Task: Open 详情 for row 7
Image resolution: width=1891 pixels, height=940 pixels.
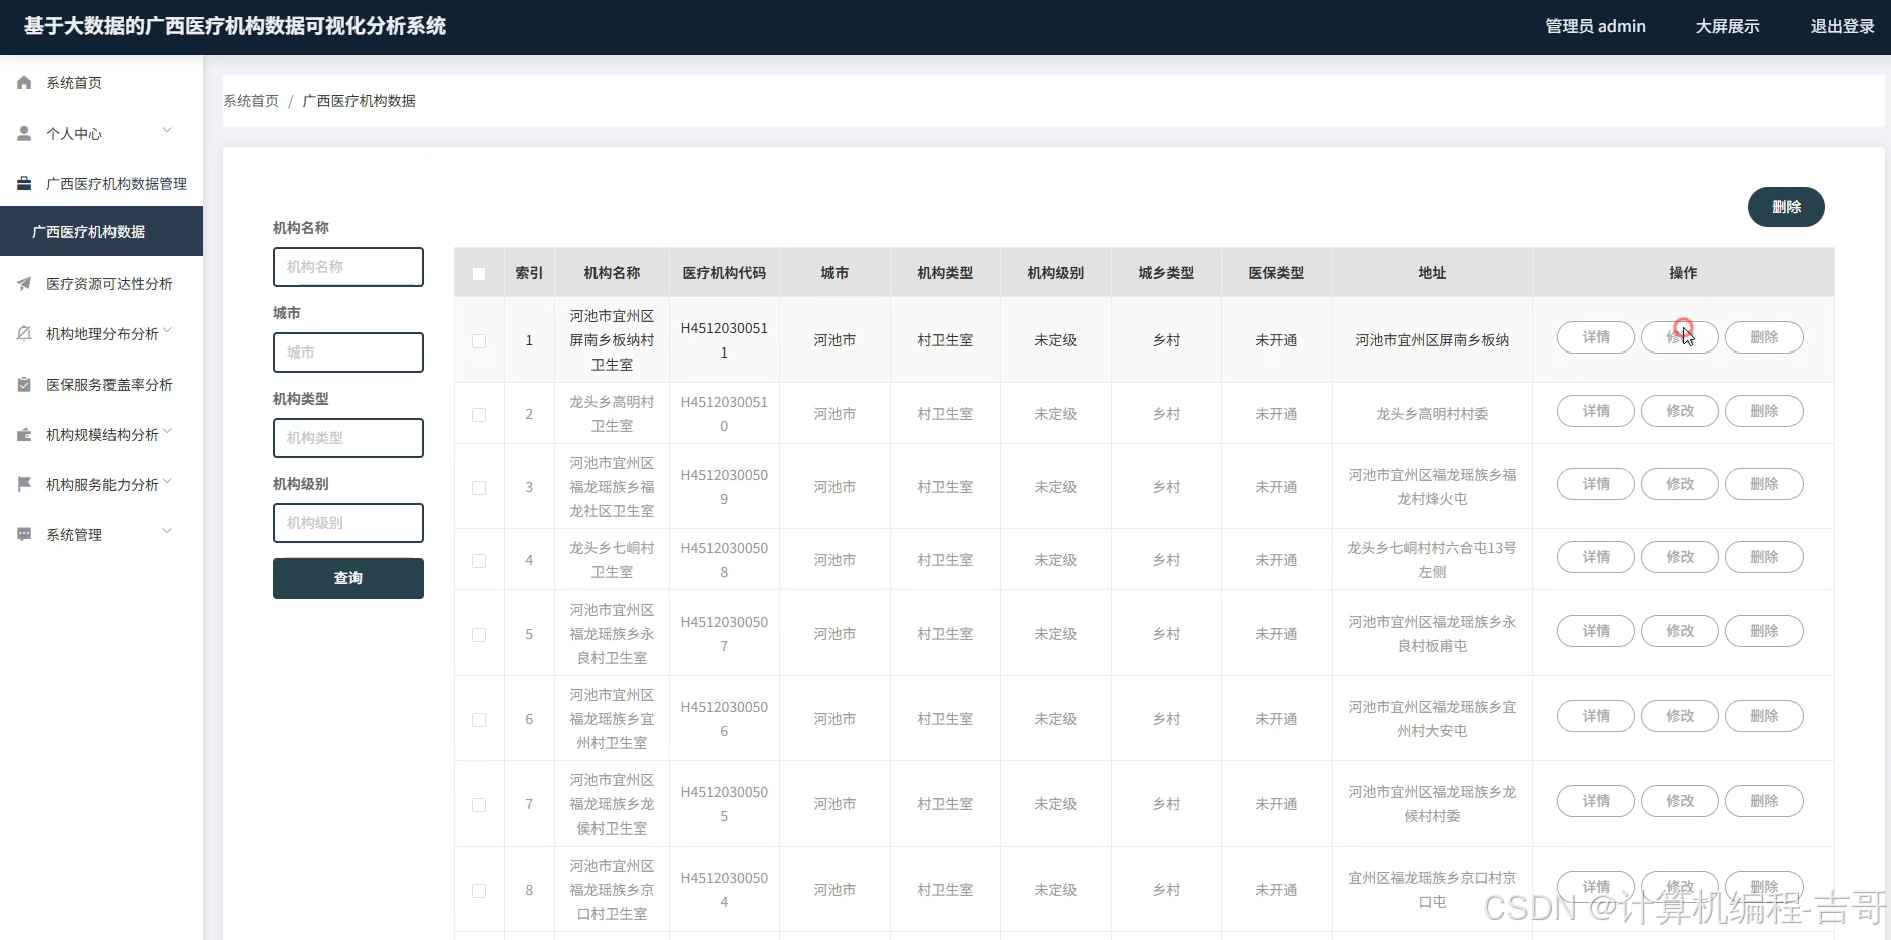Action: pyautogui.click(x=1596, y=801)
